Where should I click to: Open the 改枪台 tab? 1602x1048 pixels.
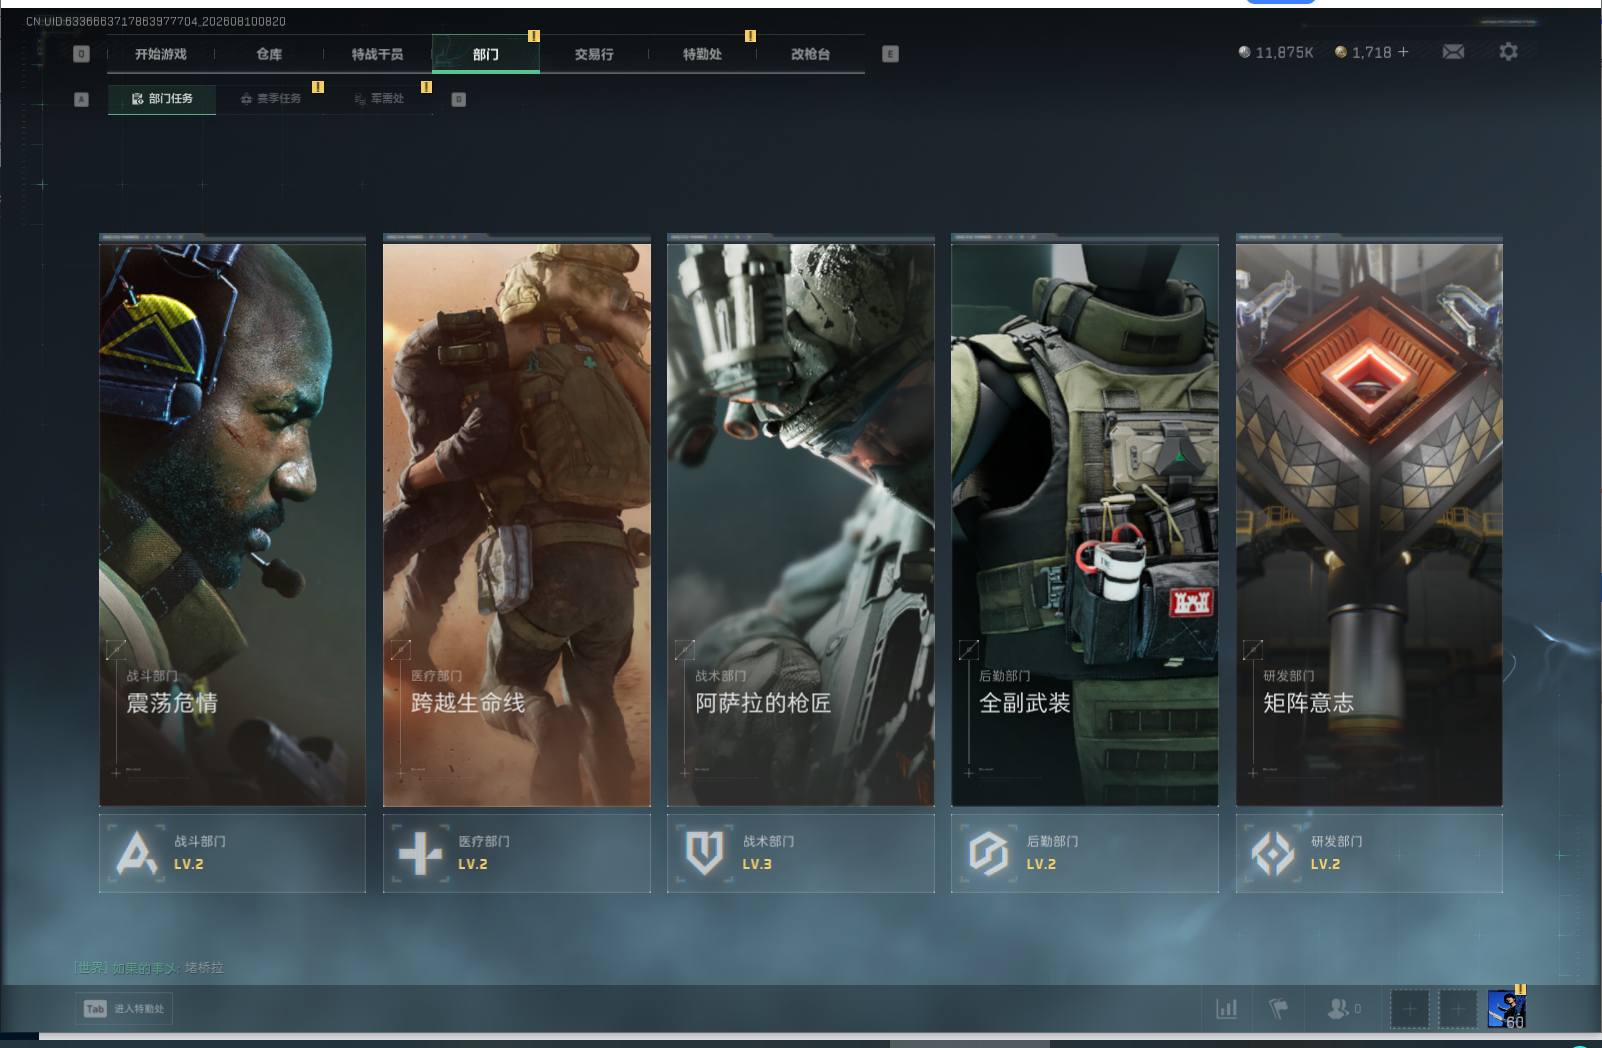[810, 54]
